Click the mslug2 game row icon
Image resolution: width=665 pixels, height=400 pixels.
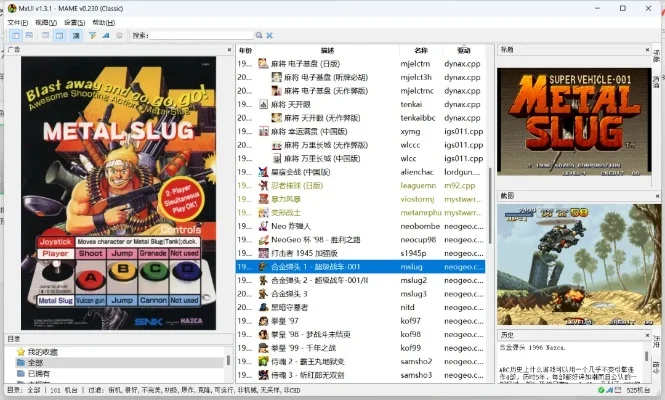(x=263, y=280)
